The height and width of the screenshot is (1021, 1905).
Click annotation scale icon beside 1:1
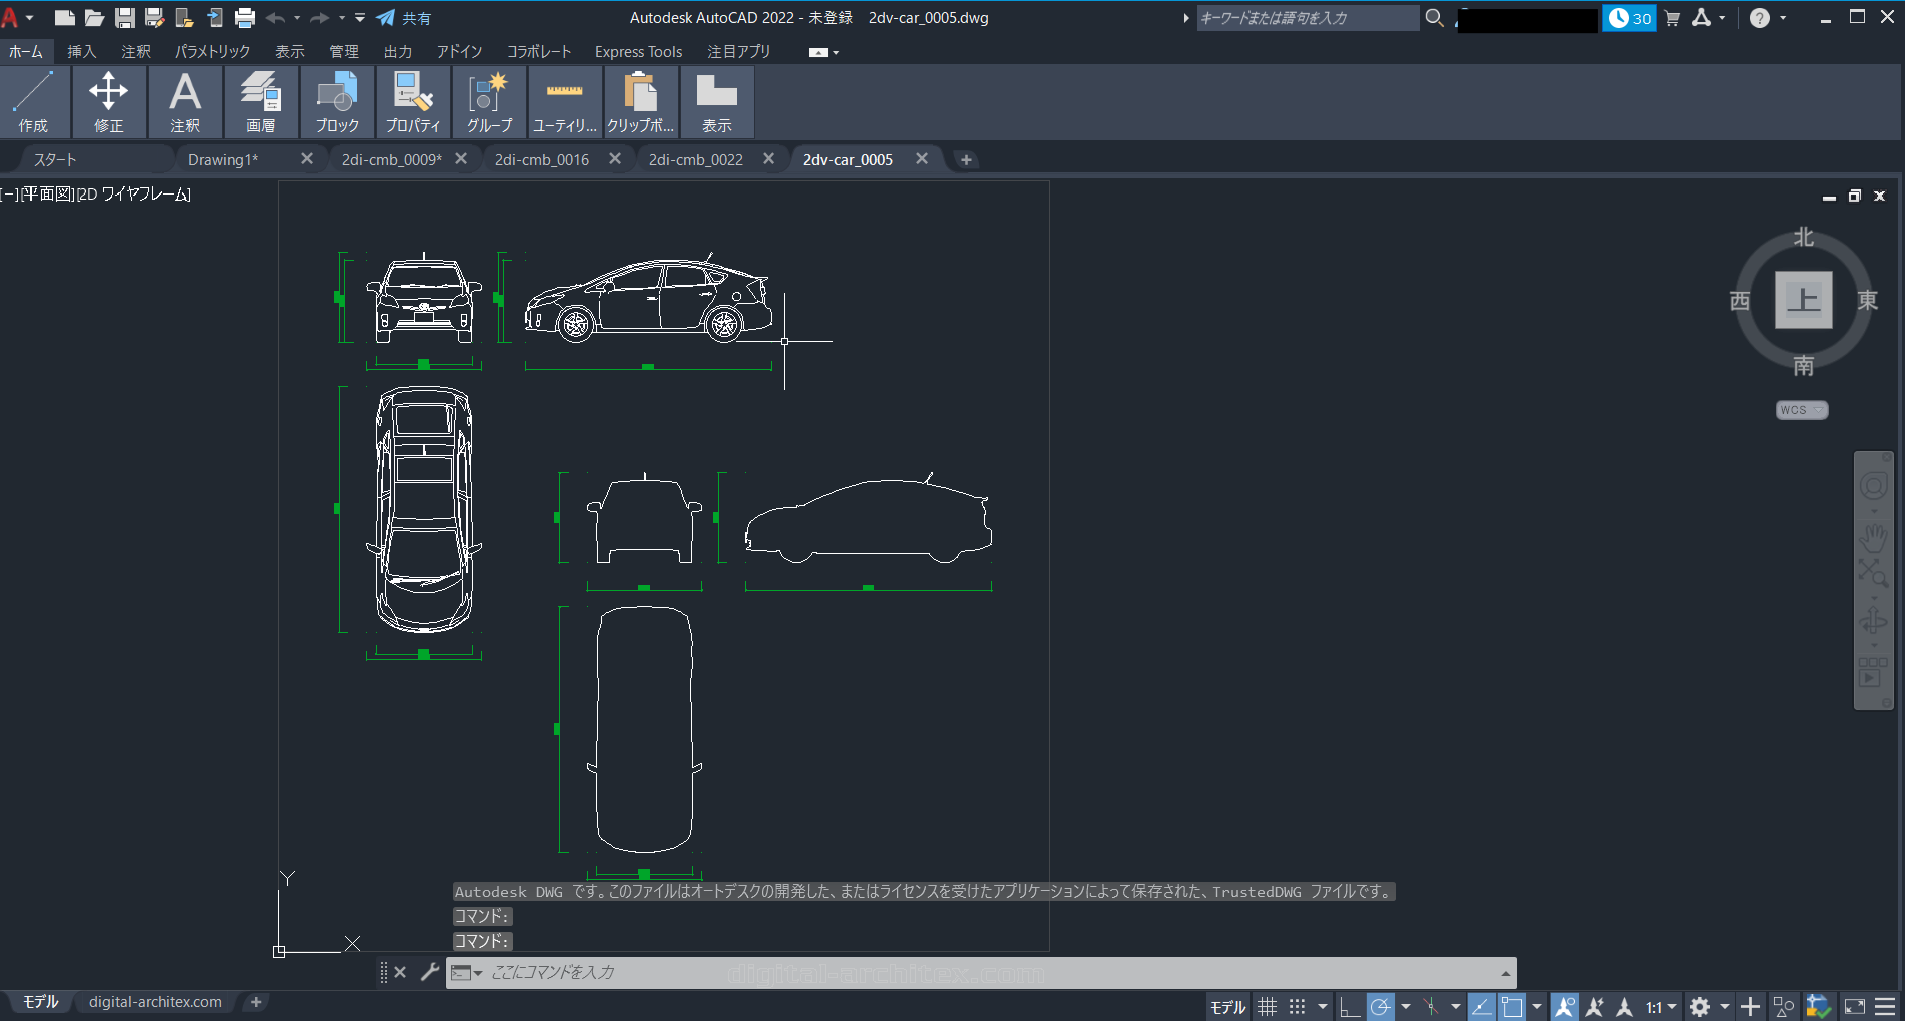tap(1624, 1007)
